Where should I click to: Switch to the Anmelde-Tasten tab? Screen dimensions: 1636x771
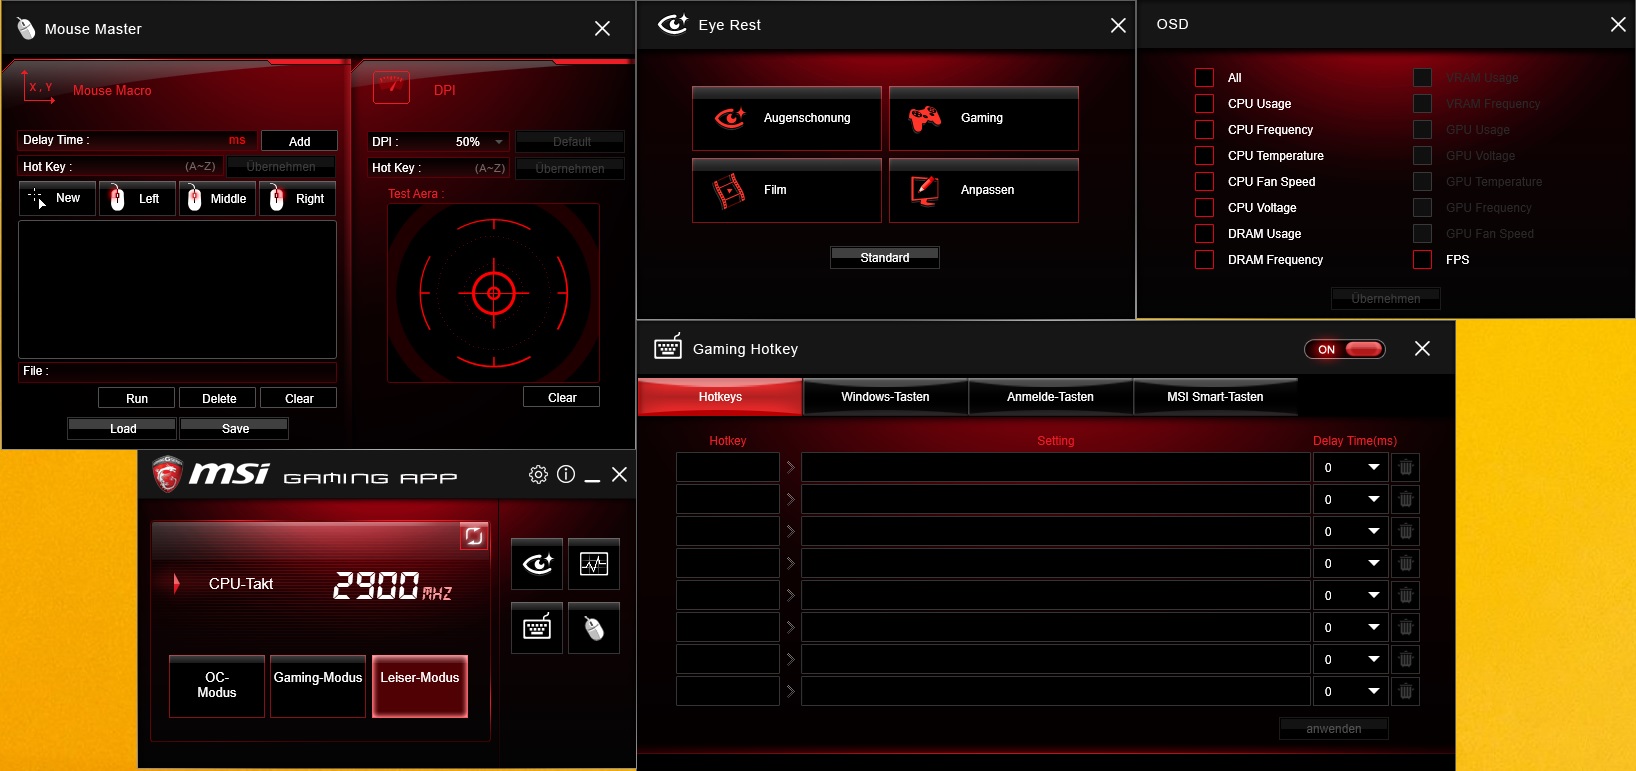tap(1050, 397)
